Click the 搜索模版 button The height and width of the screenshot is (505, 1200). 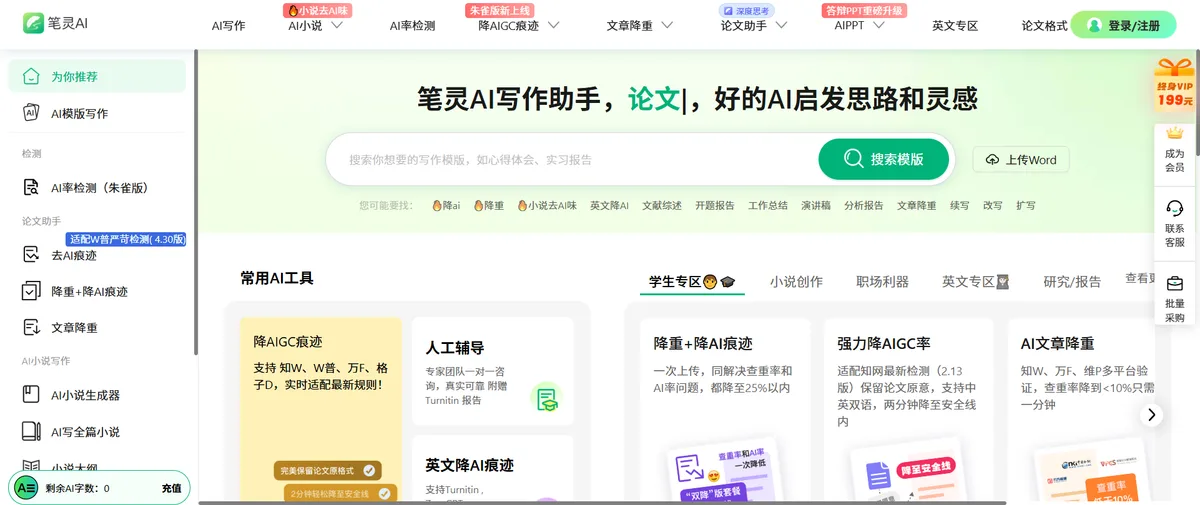883,159
